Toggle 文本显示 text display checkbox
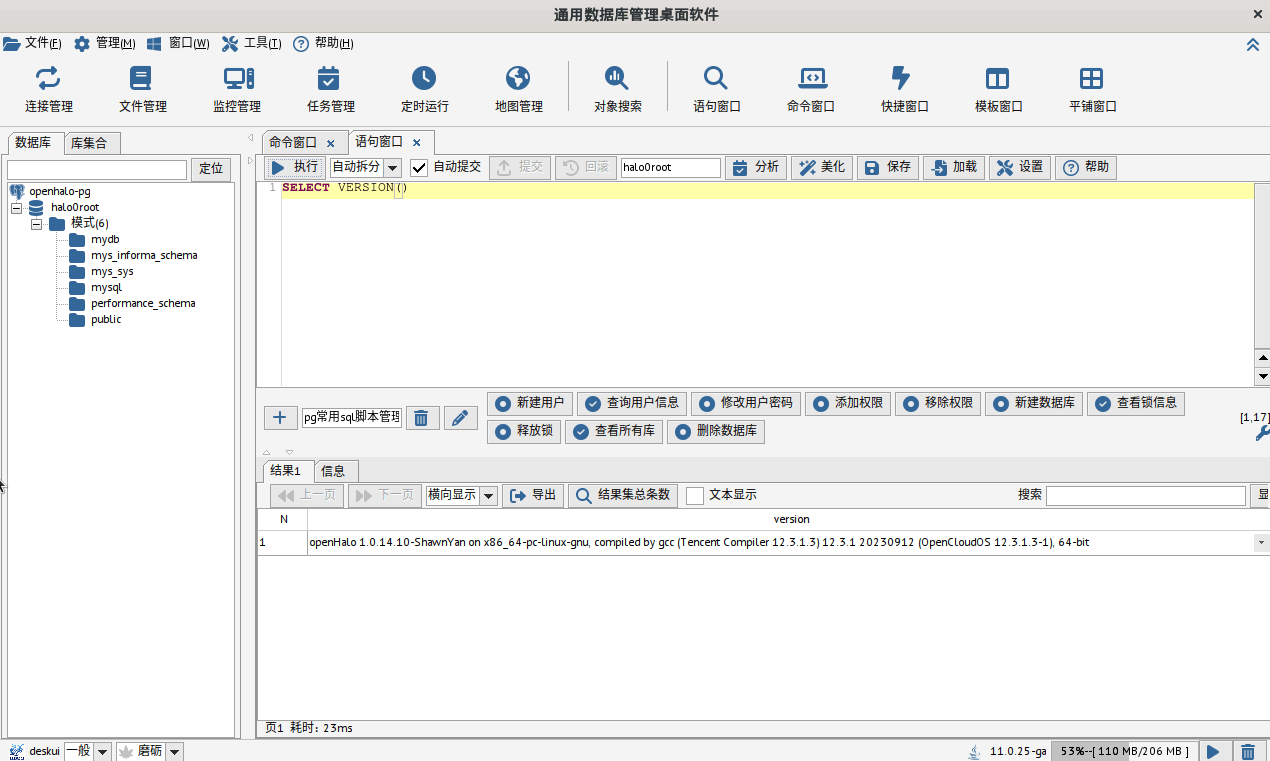 (695, 496)
